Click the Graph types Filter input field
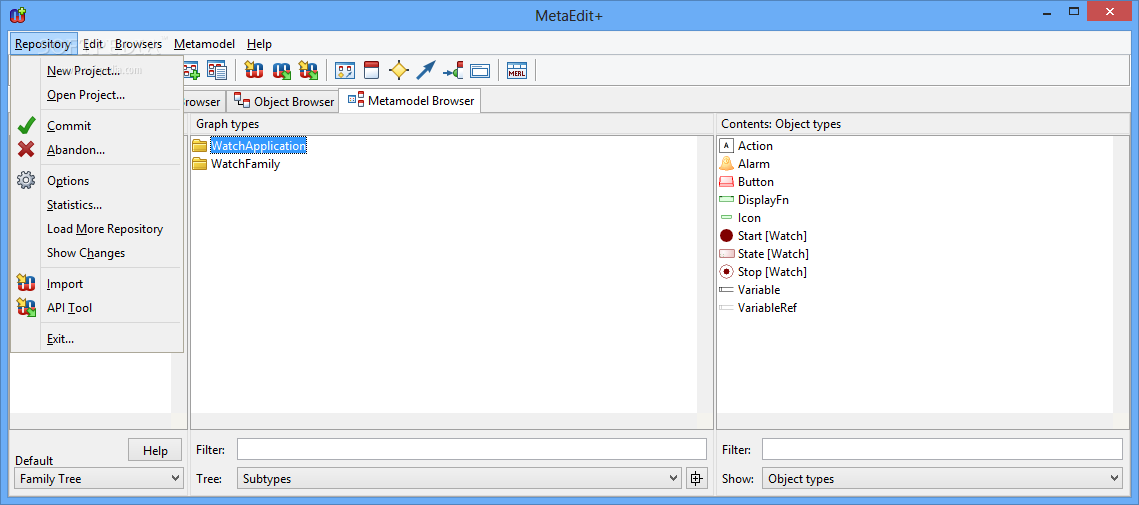 tap(471, 449)
